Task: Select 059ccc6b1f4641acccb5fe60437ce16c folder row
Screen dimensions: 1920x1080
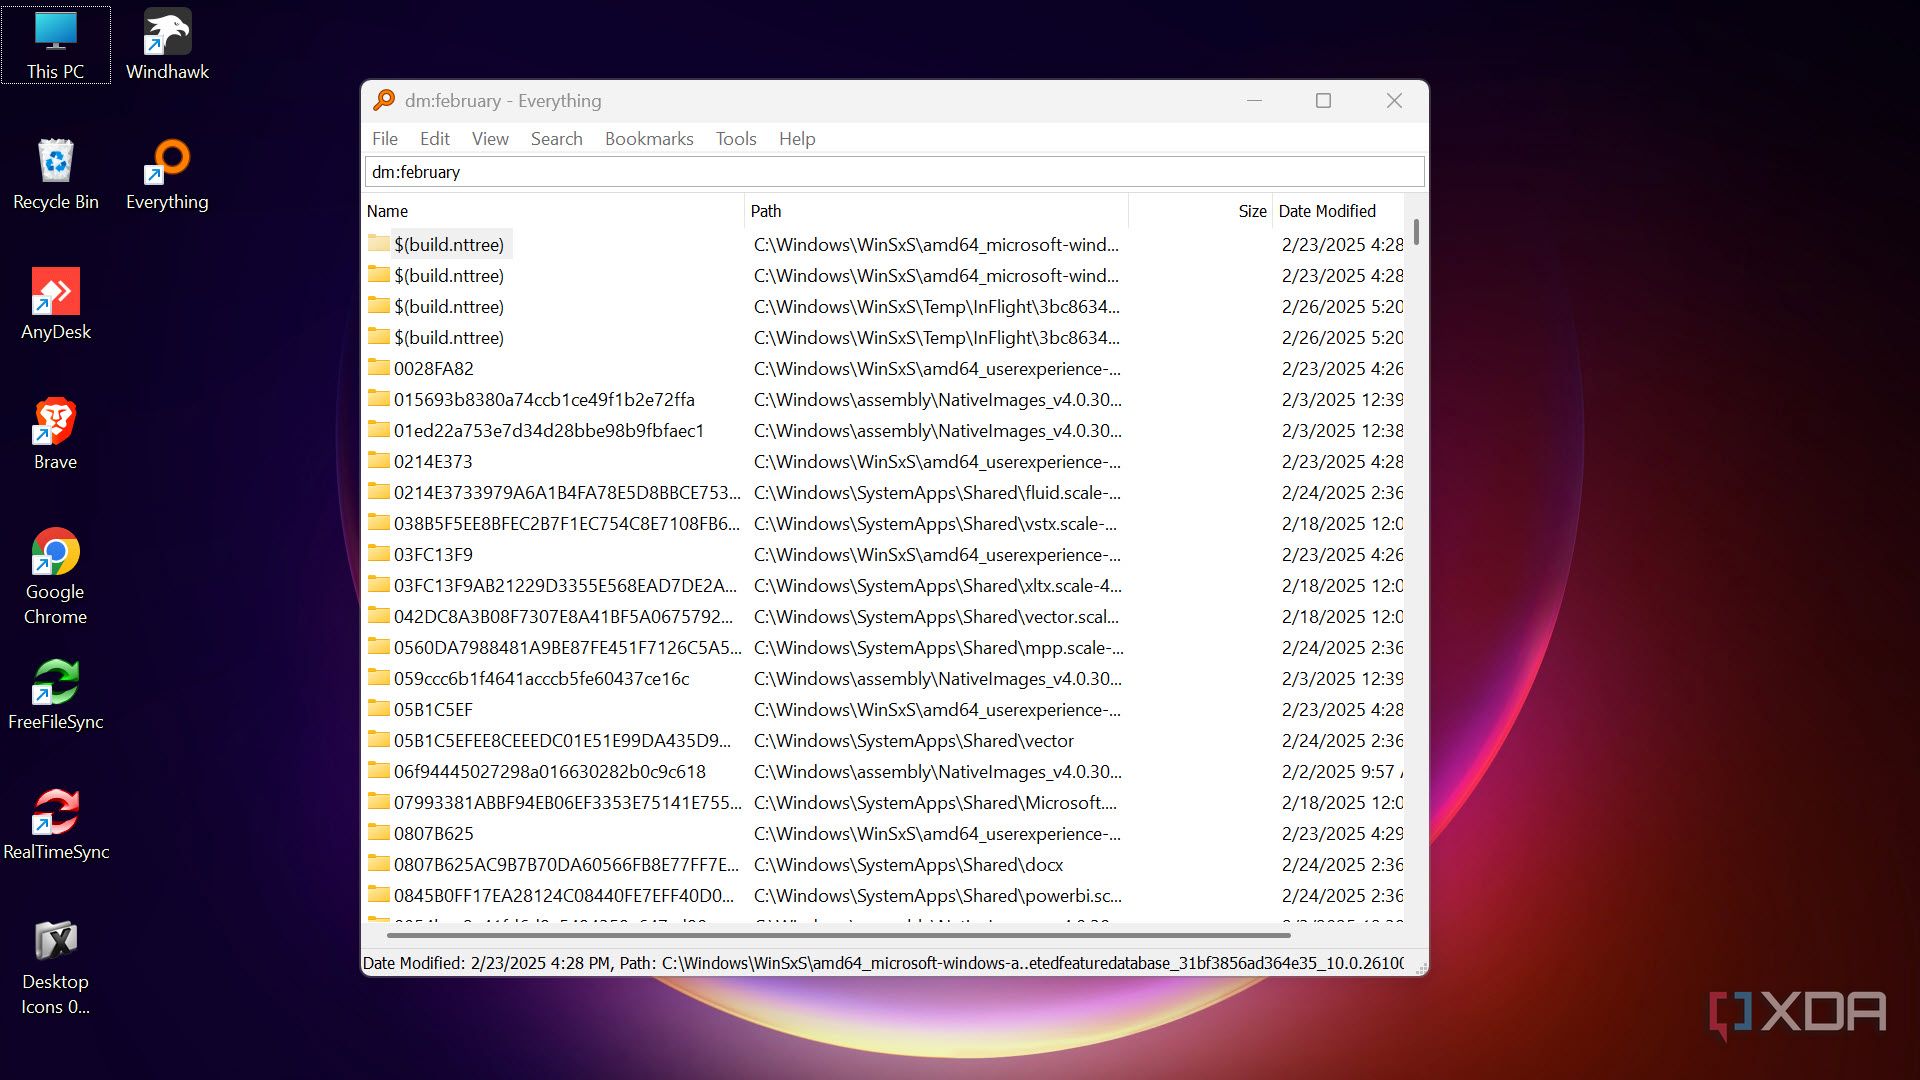Action: coord(884,678)
